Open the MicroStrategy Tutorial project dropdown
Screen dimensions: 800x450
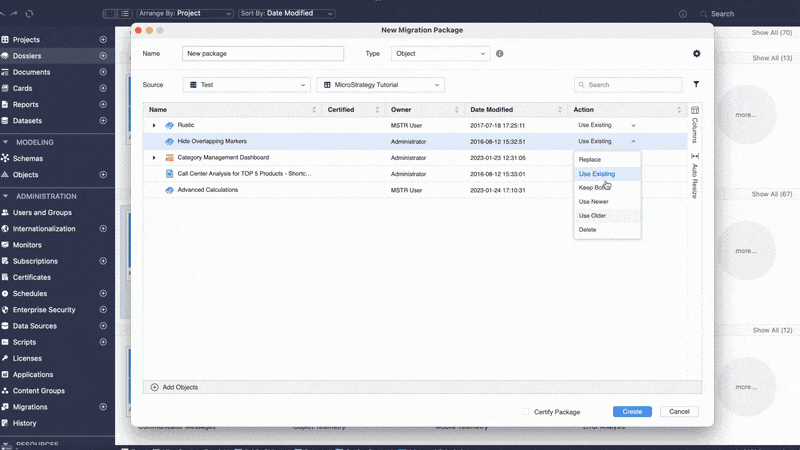380,85
